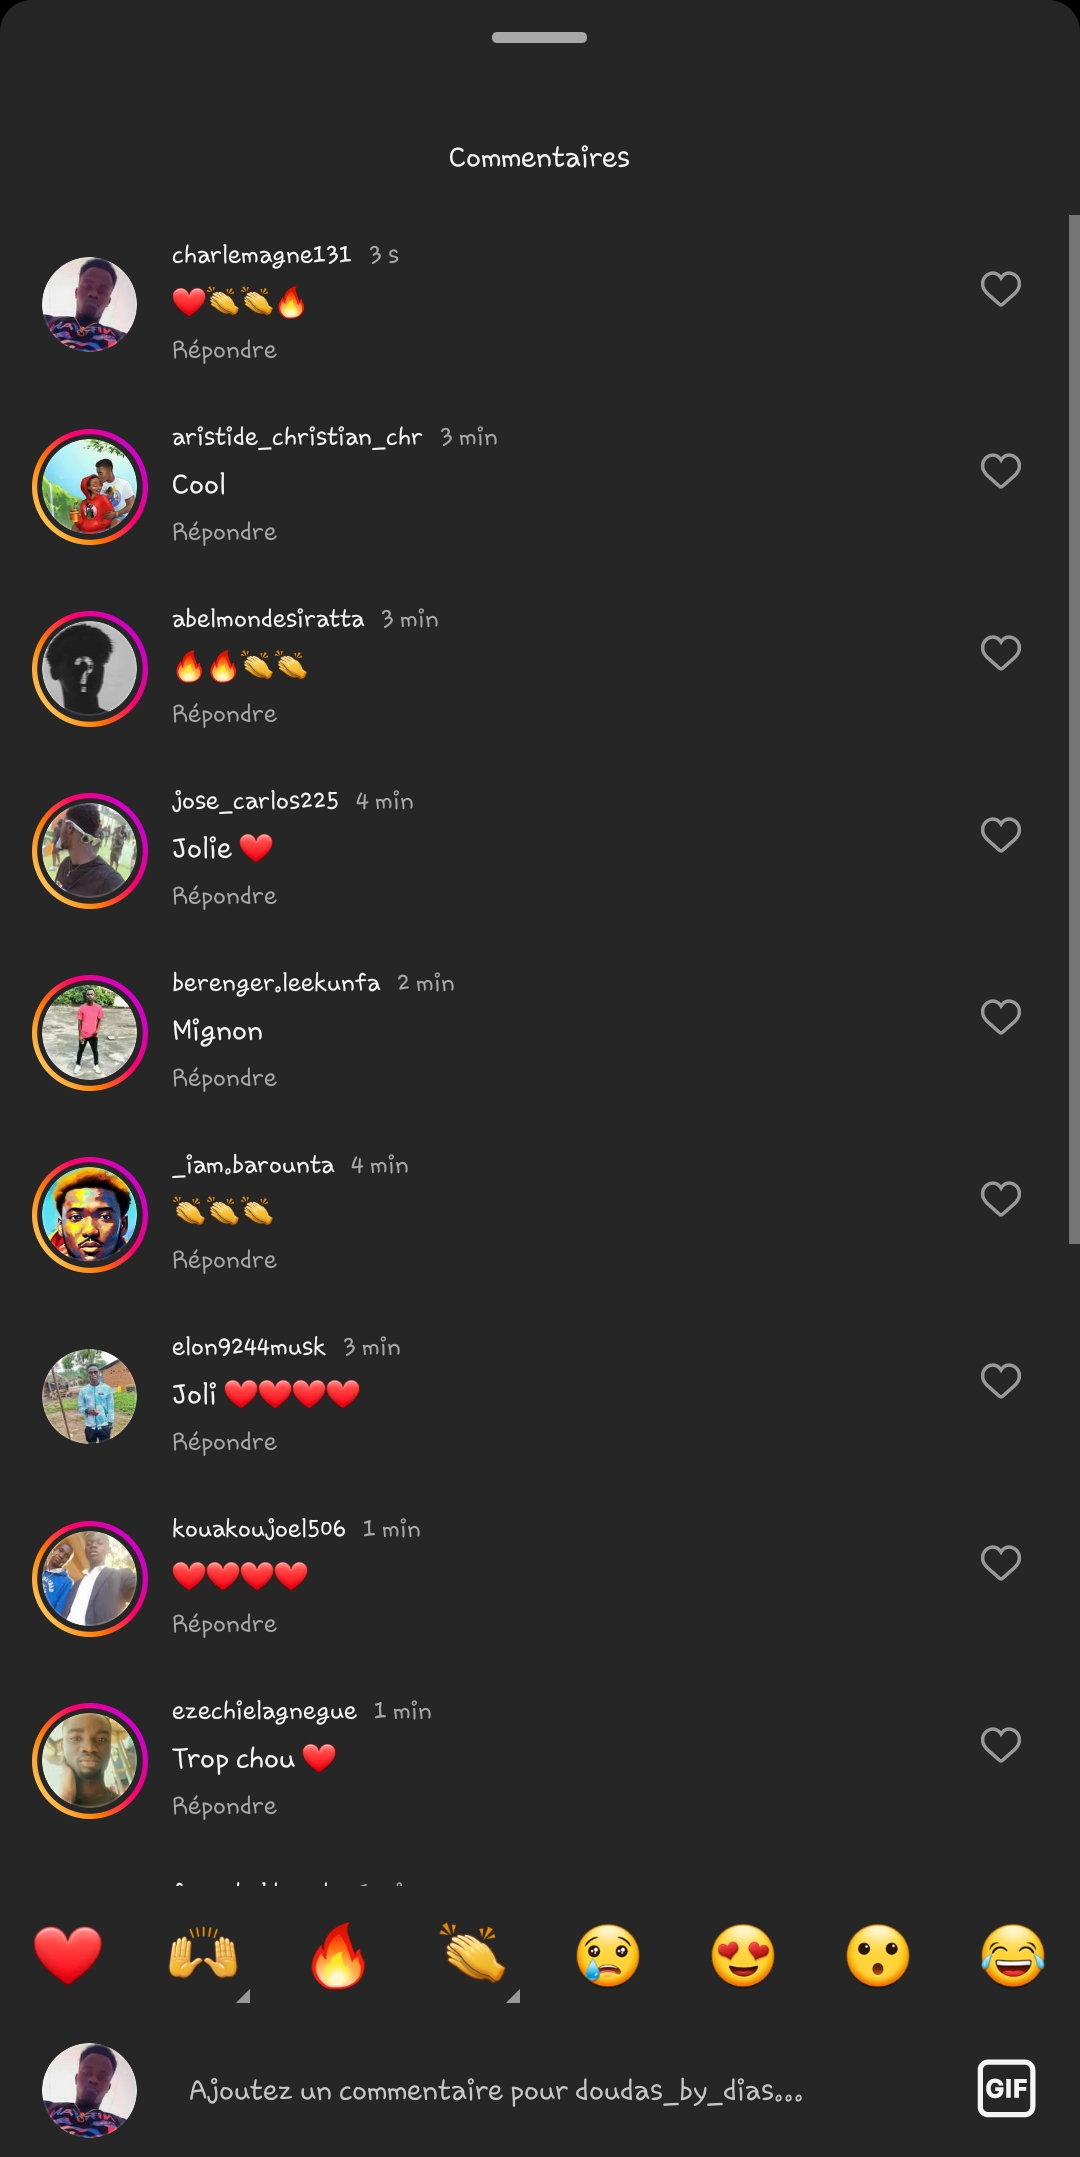This screenshot has width=1080, height=2157.
Task: Like the "Cool" comment by aristide_christian_chr
Action: click(x=1000, y=471)
